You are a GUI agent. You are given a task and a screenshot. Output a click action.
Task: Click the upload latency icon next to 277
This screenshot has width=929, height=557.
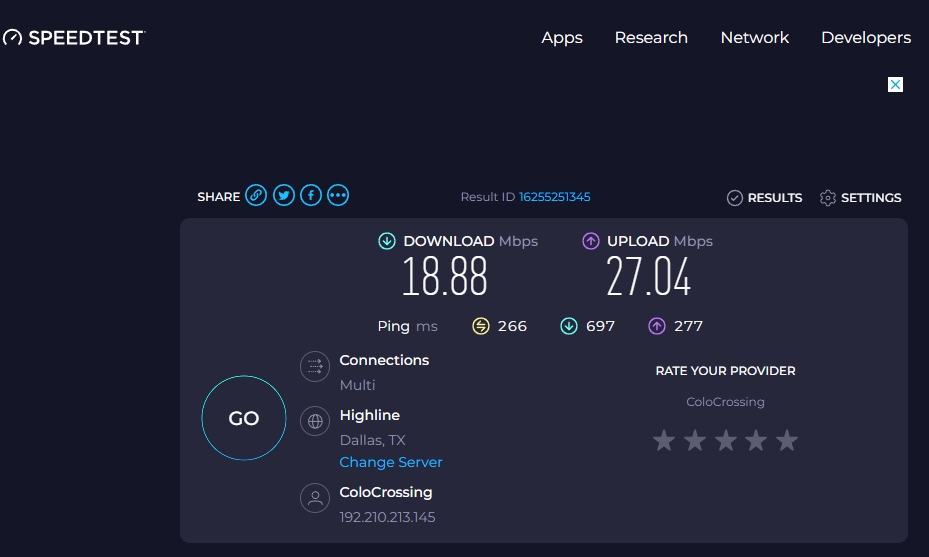(657, 326)
